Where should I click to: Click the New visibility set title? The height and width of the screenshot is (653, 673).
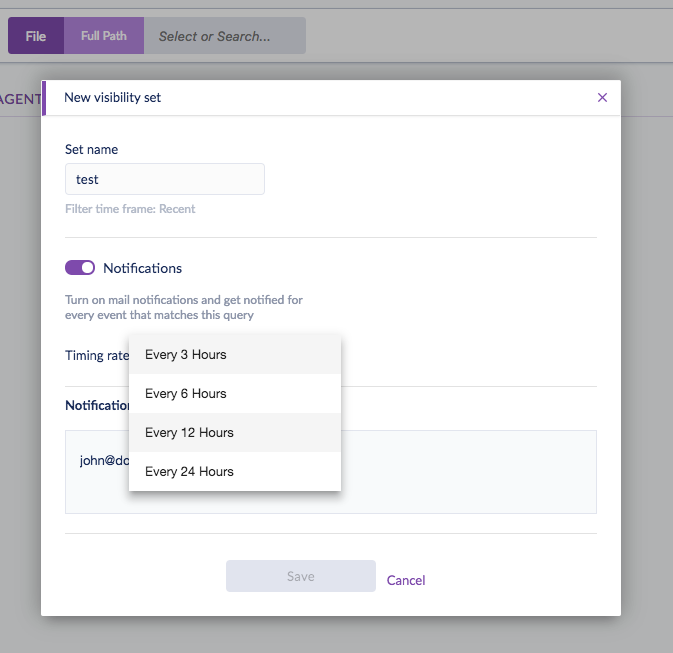[112, 98]
